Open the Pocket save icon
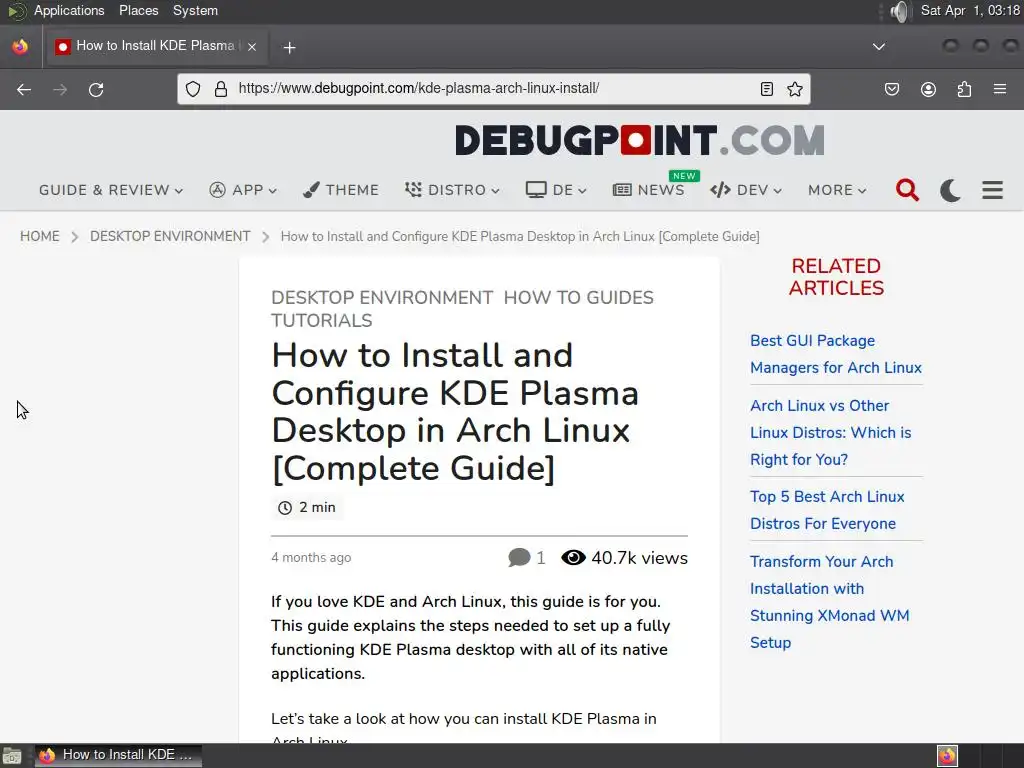Image resolution: width=1024 pixels, height=768 pixels. (891, 89)
